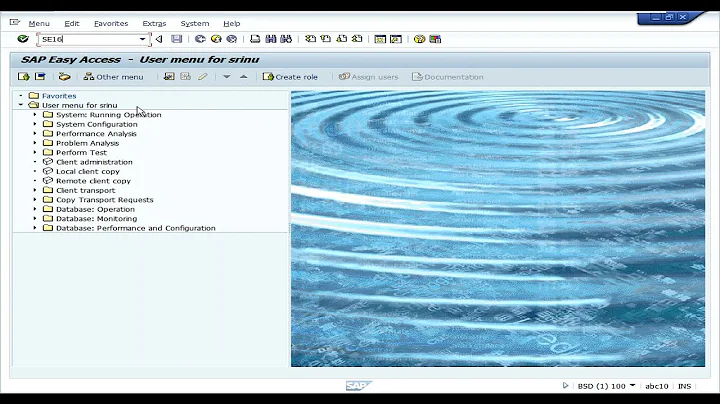Expand System Configuration folder arrow
Image resolution: width=720 pixels, height=404 pixels.
coord(35,124)
